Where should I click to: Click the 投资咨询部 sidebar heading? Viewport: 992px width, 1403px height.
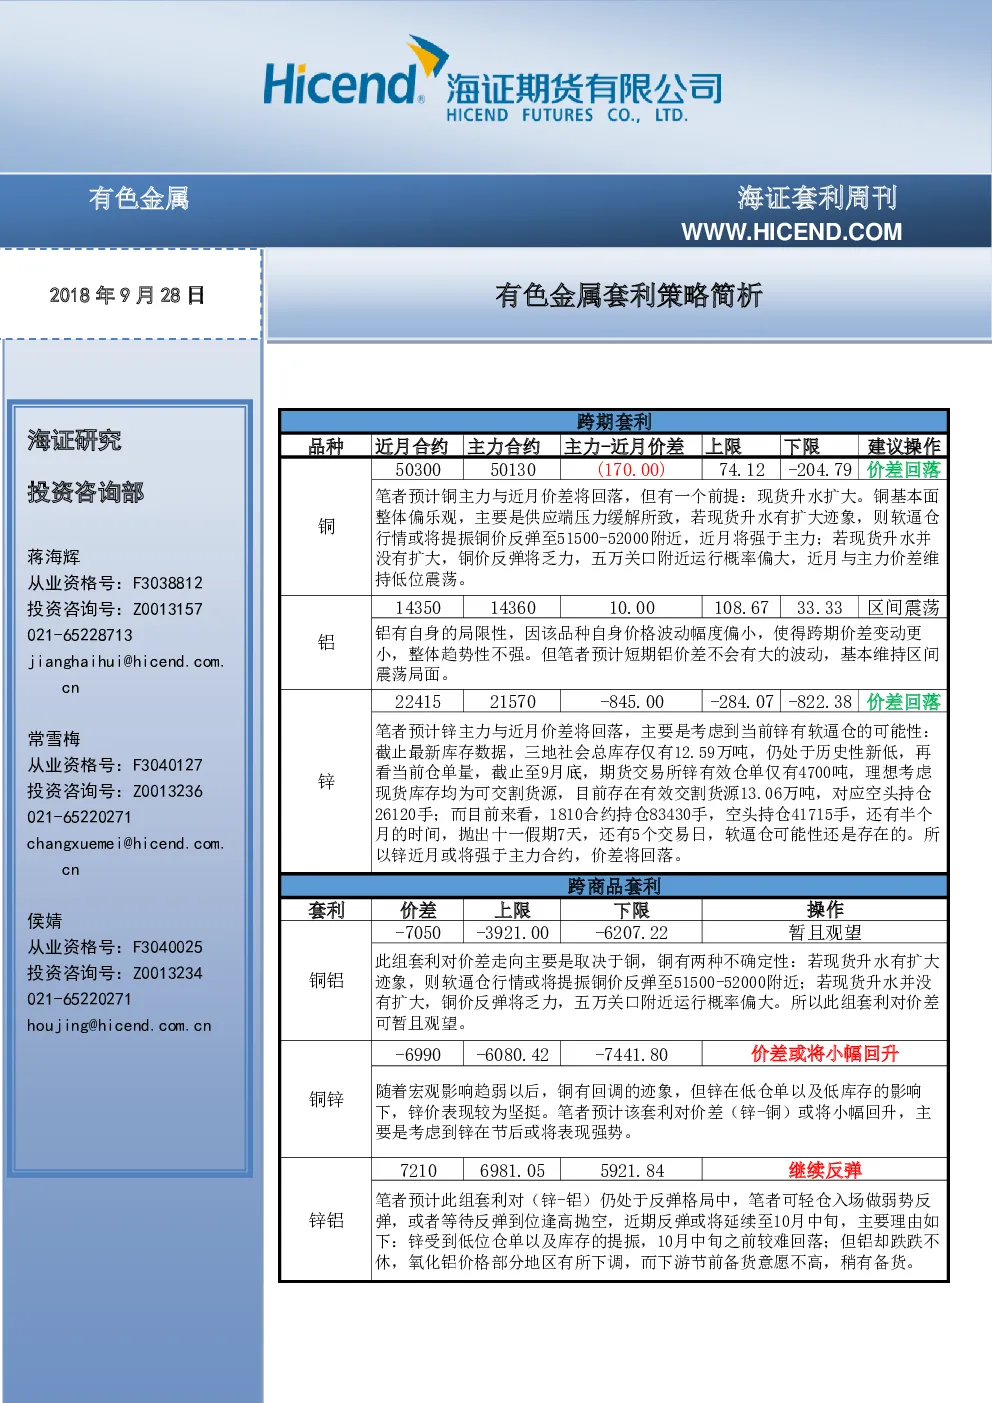86,492
